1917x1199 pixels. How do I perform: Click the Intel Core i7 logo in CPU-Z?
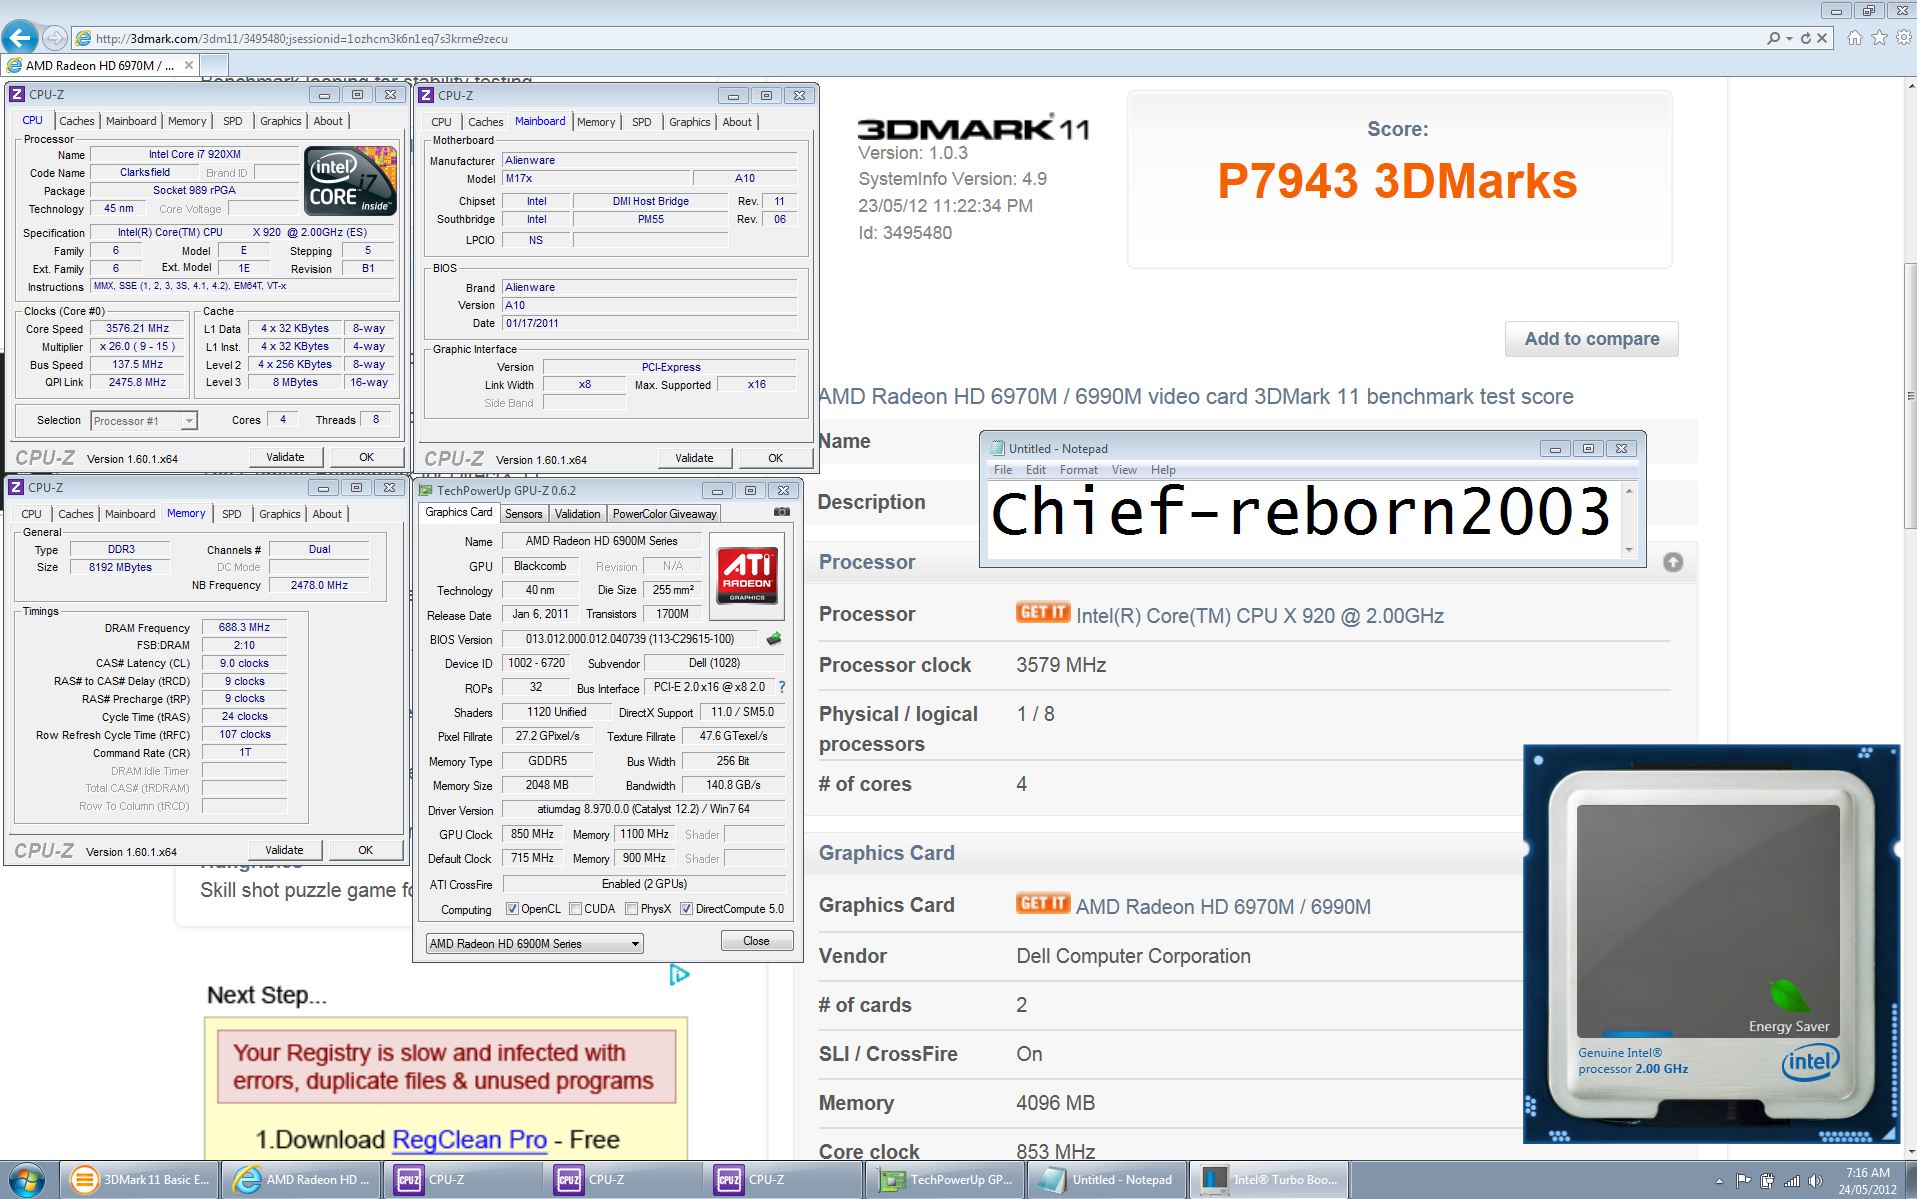click(x=350, y=181)
